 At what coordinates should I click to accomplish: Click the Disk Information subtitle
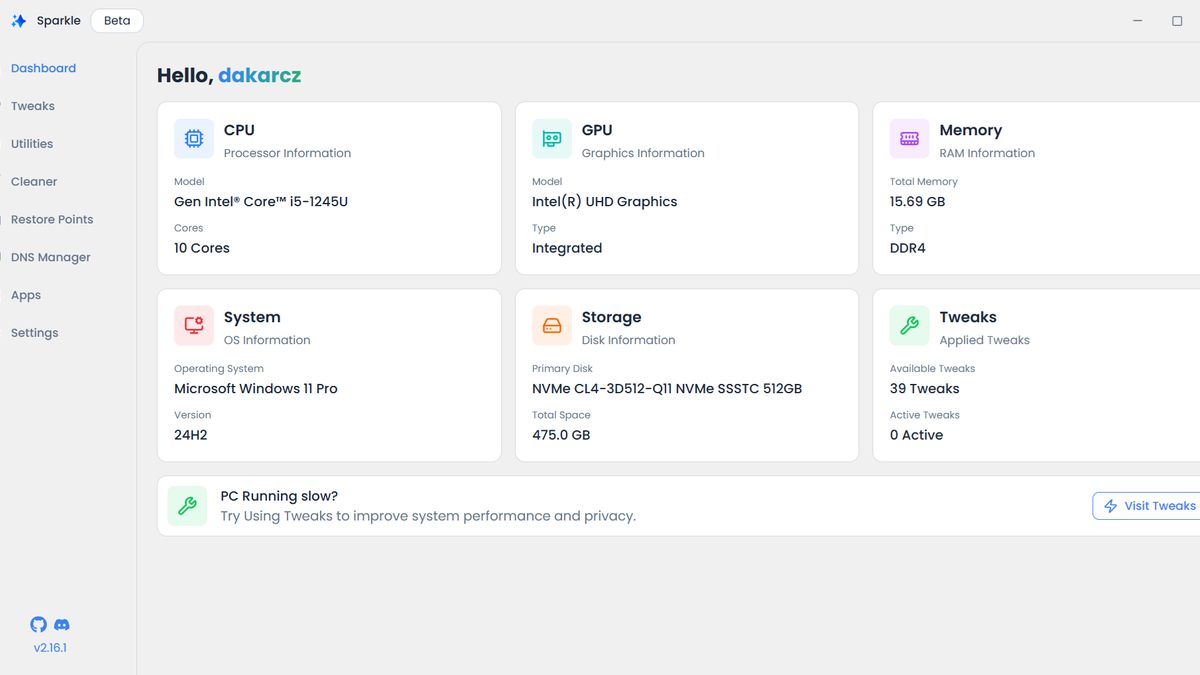(x=628, y=340)
